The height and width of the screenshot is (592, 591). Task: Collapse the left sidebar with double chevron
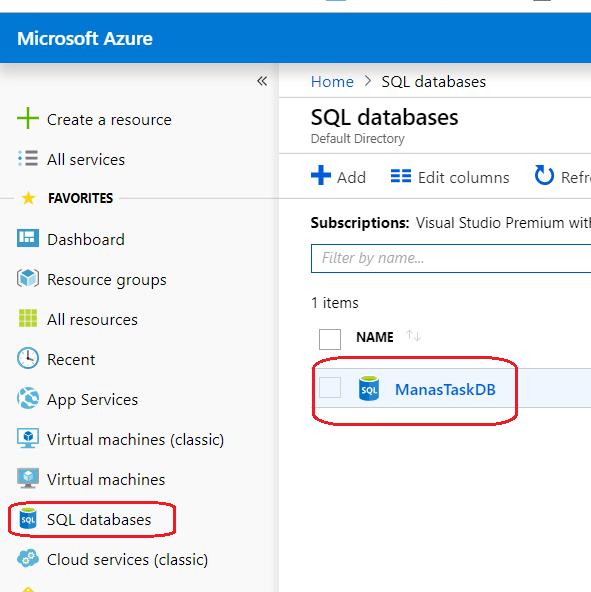pyautogui.click(x=262, y=81)
